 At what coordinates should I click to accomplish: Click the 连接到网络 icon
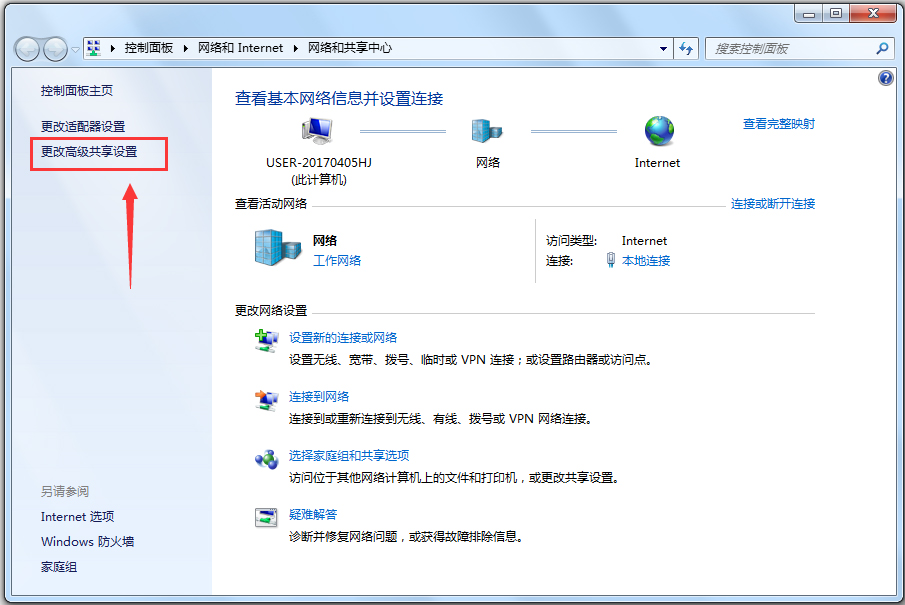266,398
